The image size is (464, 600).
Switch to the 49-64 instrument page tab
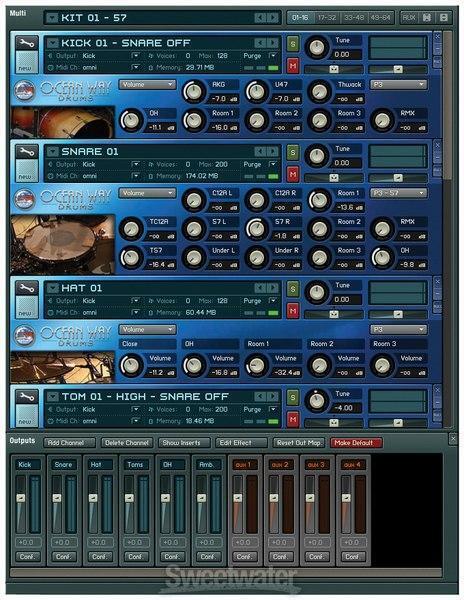tap(380, 18)
